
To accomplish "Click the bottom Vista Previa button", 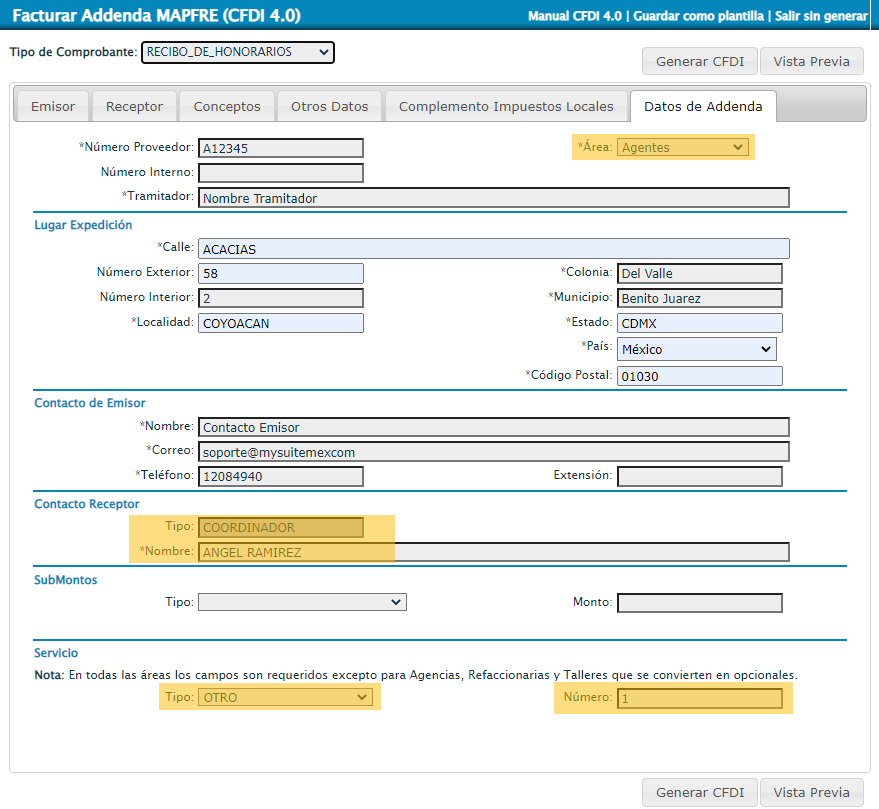I will pyautogui.click(x=811, y=792).
